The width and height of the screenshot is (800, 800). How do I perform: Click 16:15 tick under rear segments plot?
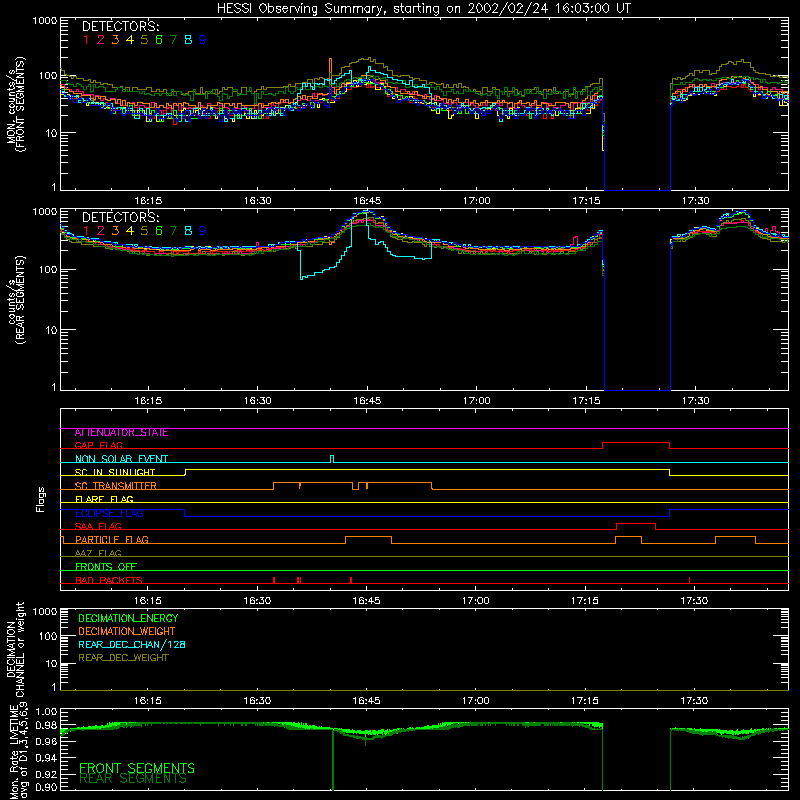point(148,401)
